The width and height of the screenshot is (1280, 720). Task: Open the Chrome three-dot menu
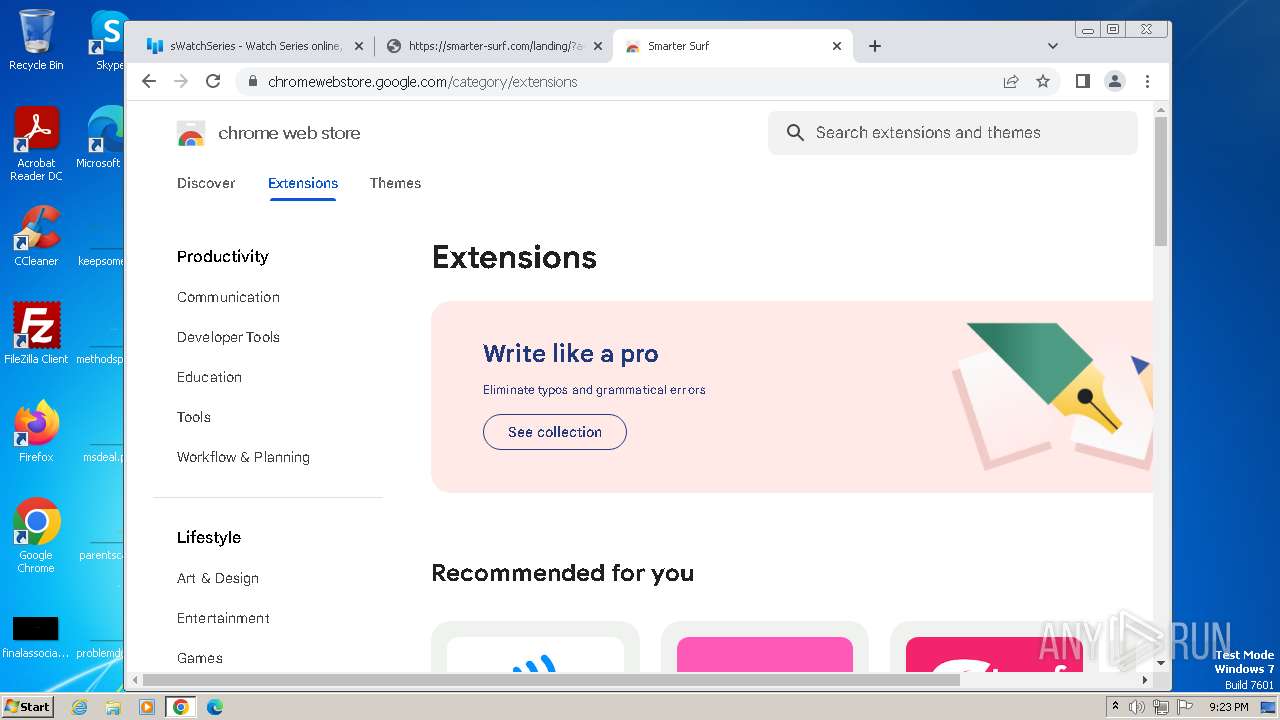click(x=1147, y=81)
